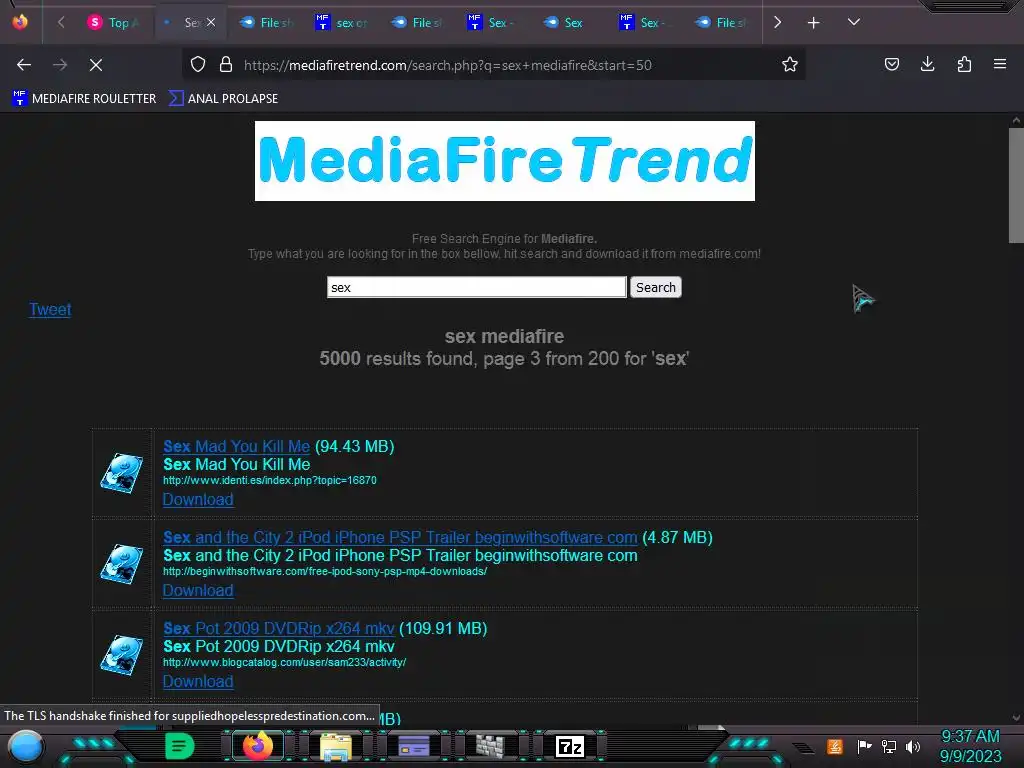1024x768 pixels.
Task: Open the Start orb menu
Action: [26, 747]
